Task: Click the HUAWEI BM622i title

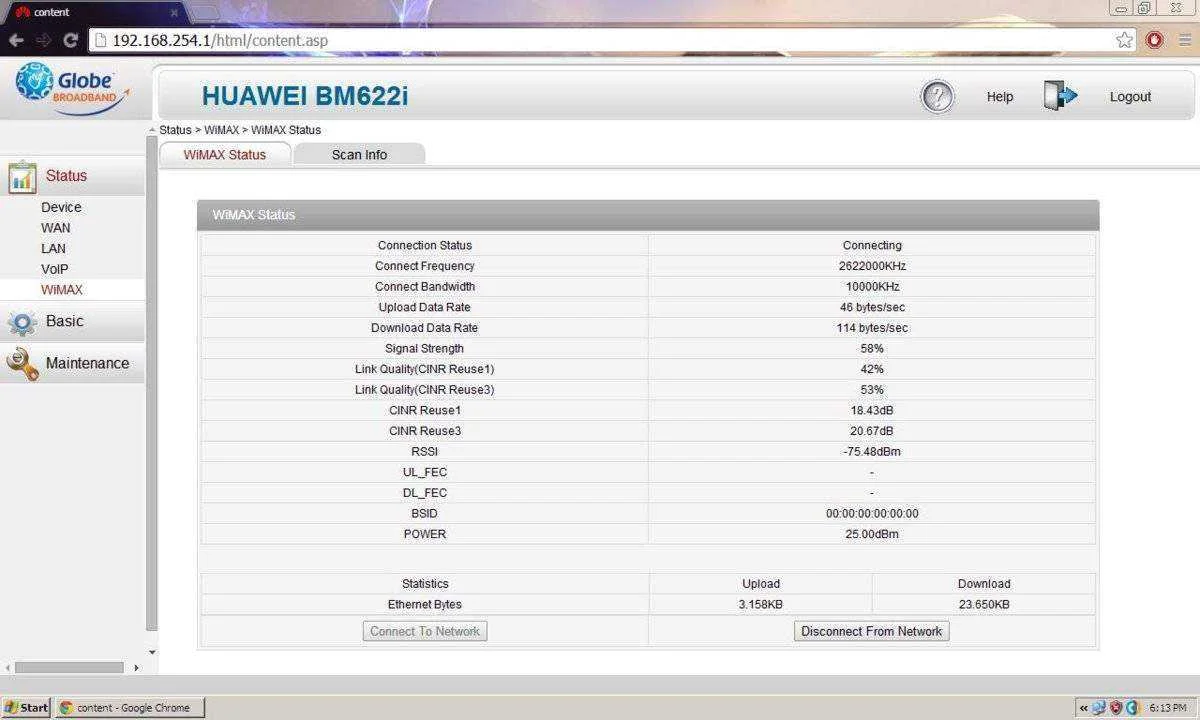Action: 305,96
